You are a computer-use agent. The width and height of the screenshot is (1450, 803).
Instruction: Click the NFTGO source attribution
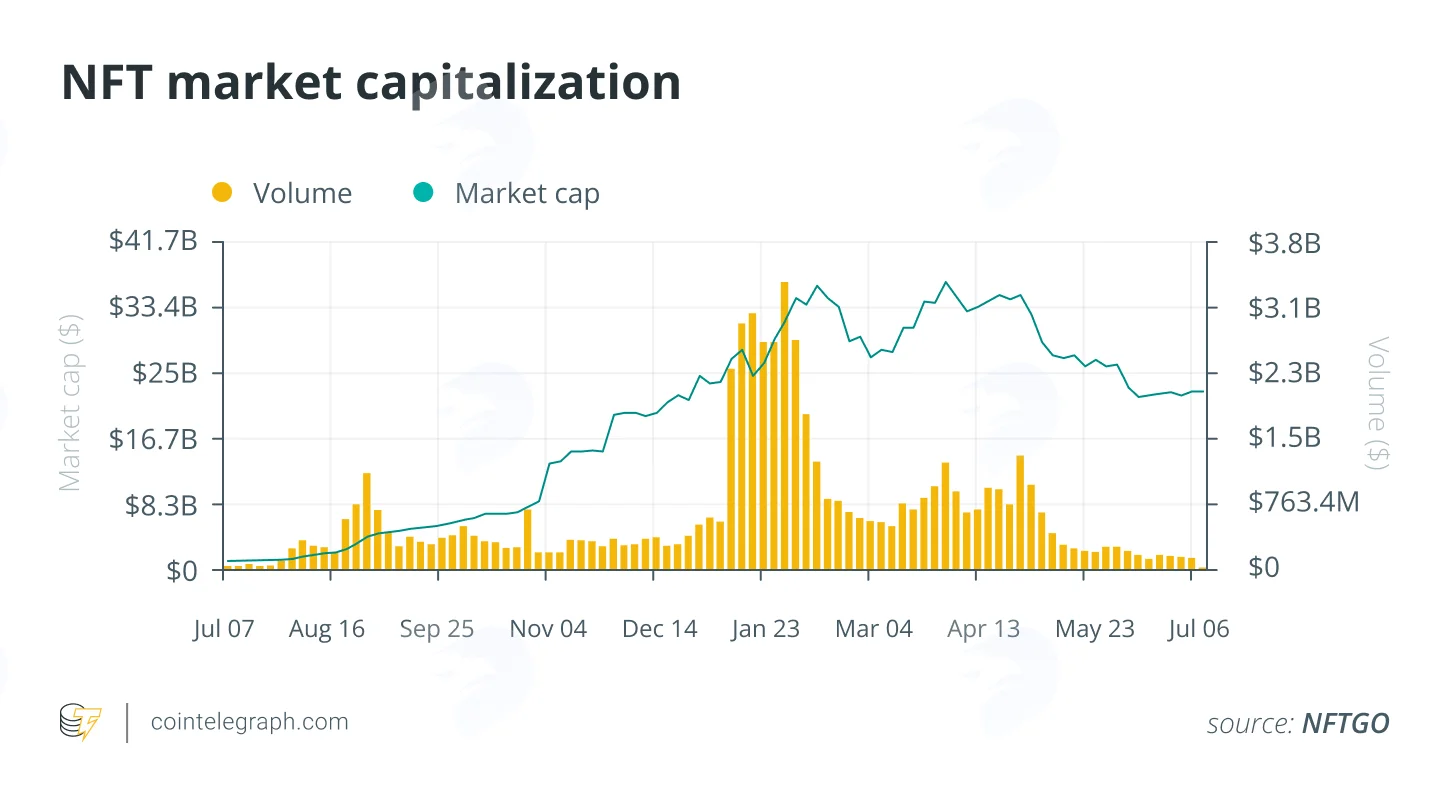[1345, 723]
